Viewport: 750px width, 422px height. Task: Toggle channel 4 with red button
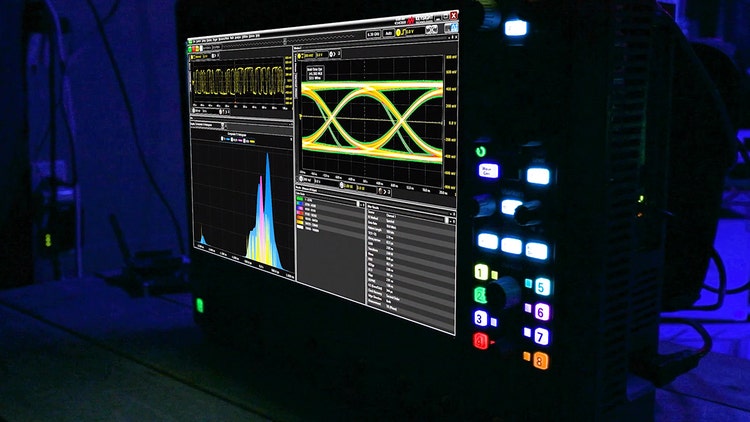[481, 342]
